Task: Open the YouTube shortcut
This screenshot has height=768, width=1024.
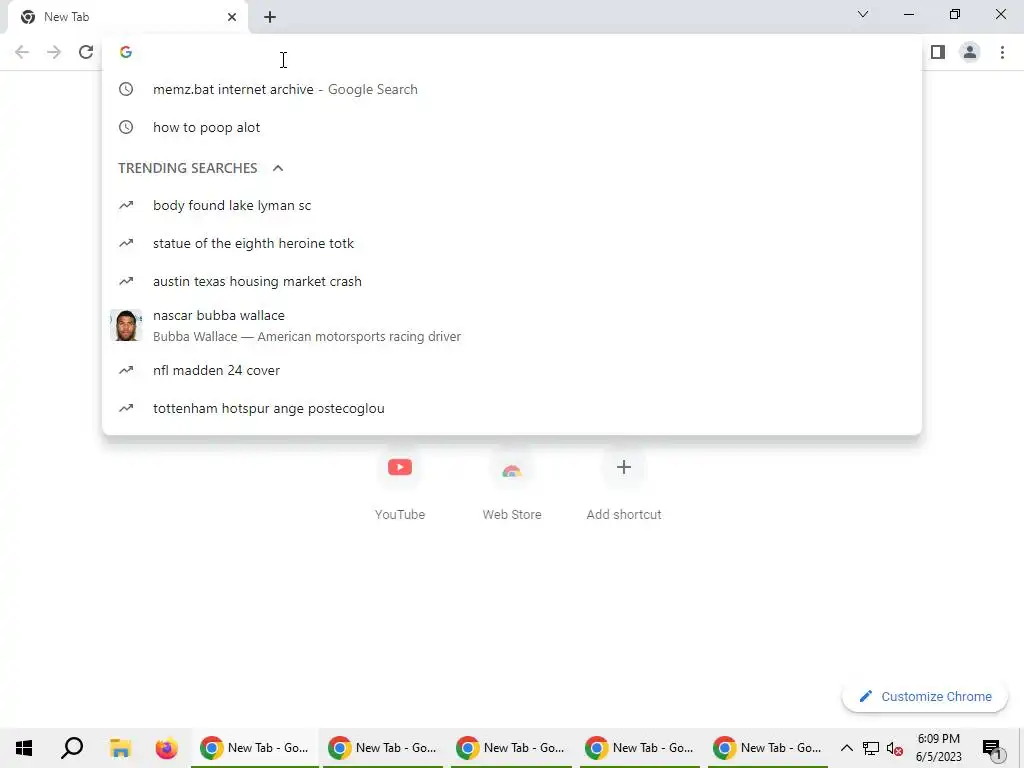Action: tap(400, 483)
